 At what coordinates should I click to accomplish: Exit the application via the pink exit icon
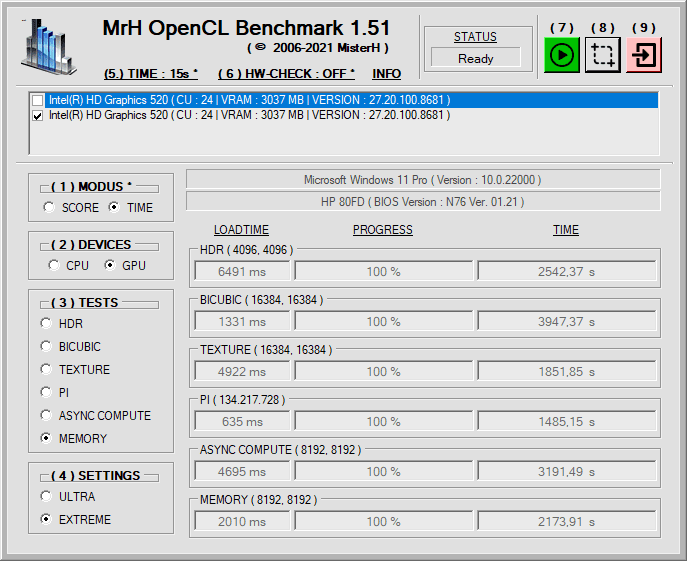point(644,55)
